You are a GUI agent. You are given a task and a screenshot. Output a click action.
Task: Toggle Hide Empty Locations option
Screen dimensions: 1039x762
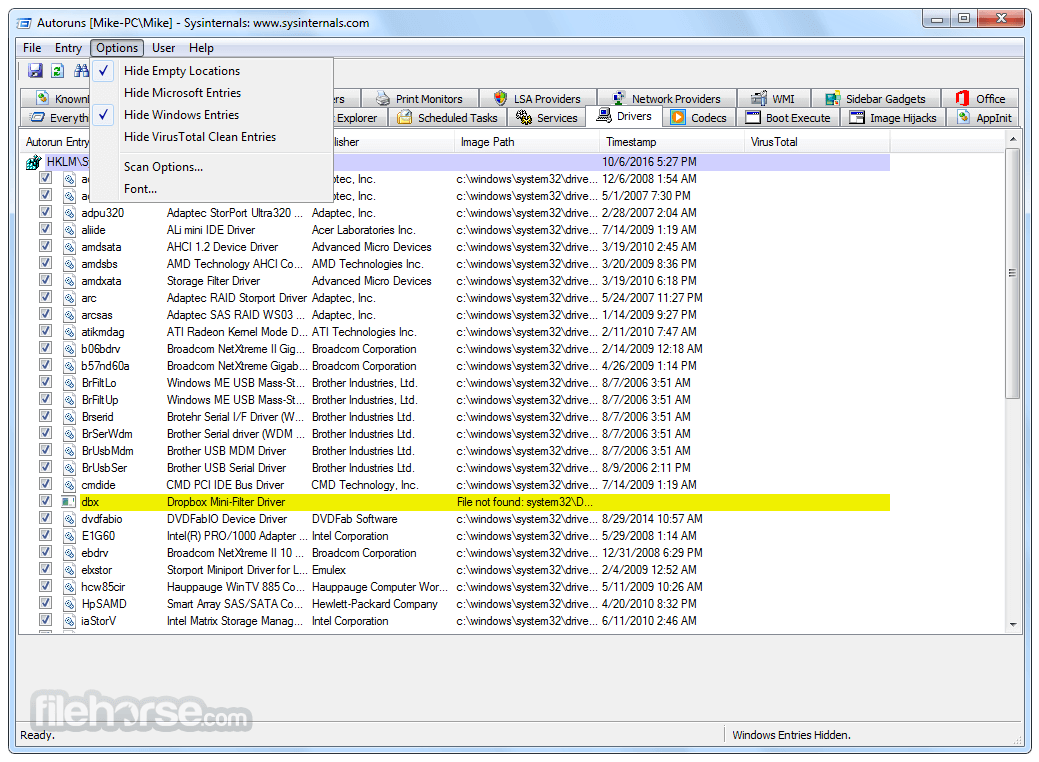click(x=211, y=71)
